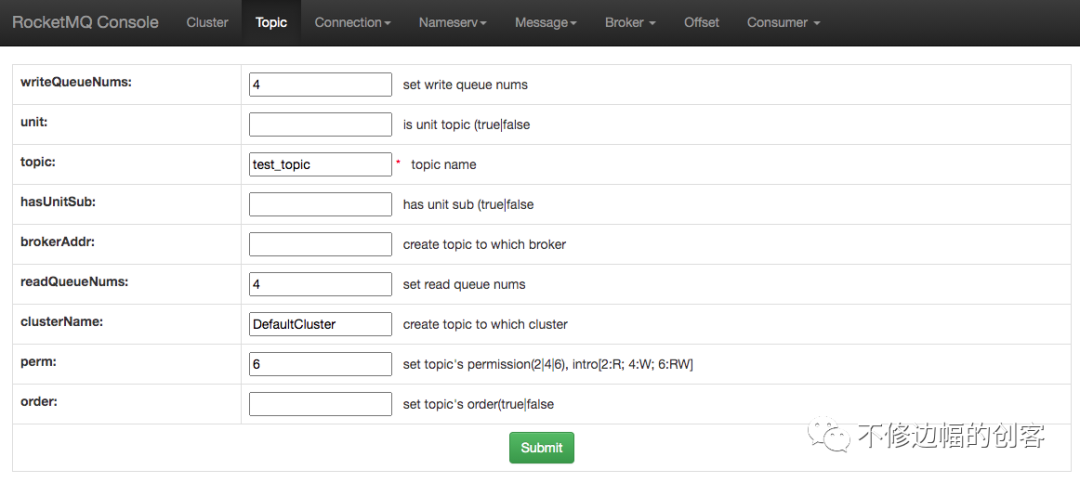Expand the Nameserv dropdown menu

[x=452, y=22]
